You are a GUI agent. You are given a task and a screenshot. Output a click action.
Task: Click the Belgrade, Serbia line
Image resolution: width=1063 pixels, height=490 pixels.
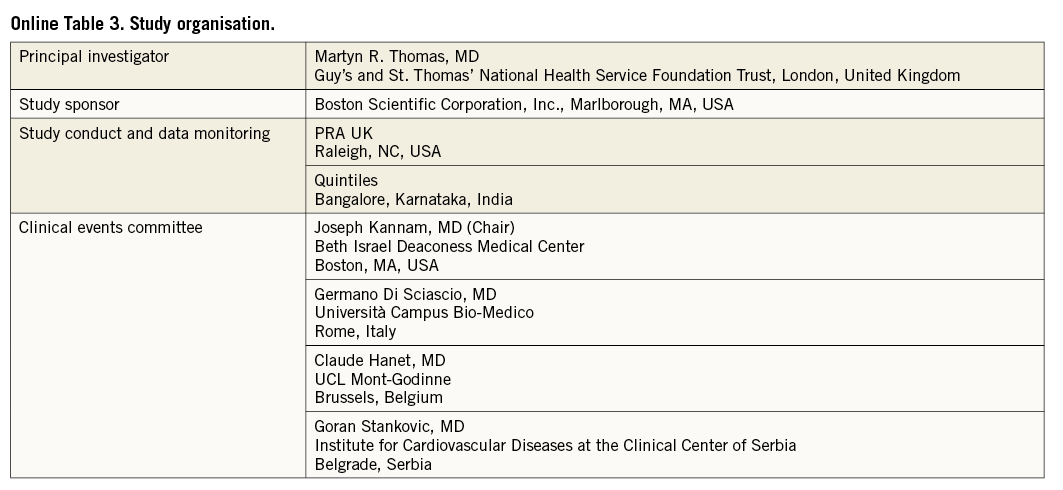(x=373, y=464)
